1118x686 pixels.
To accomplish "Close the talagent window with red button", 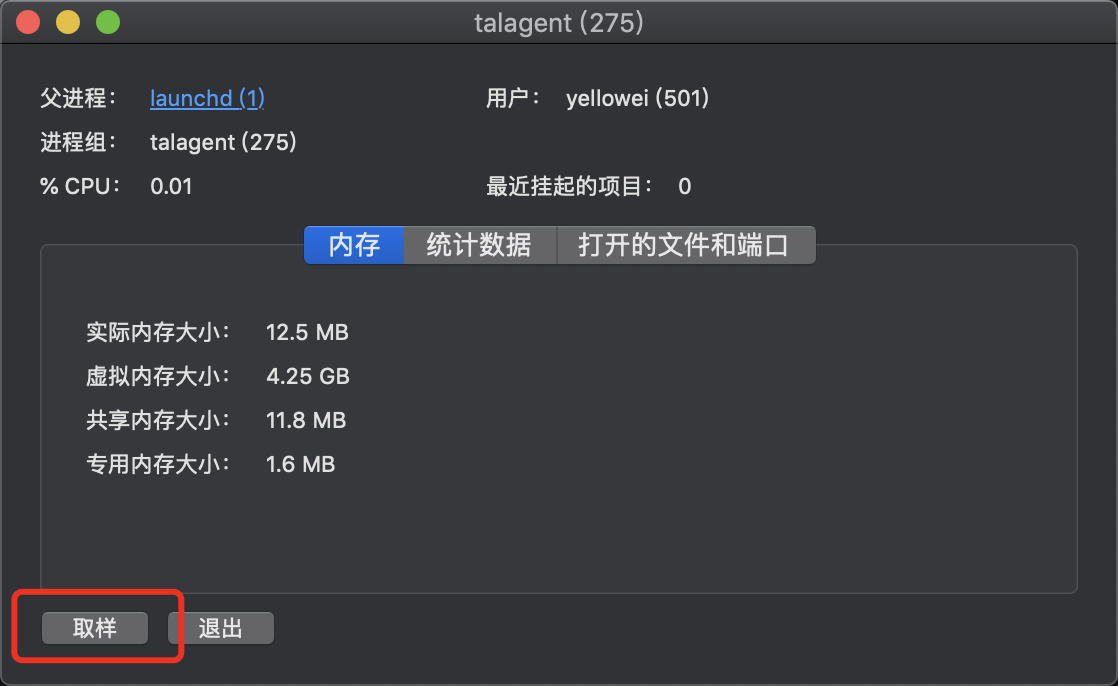I will pos(28,22).
